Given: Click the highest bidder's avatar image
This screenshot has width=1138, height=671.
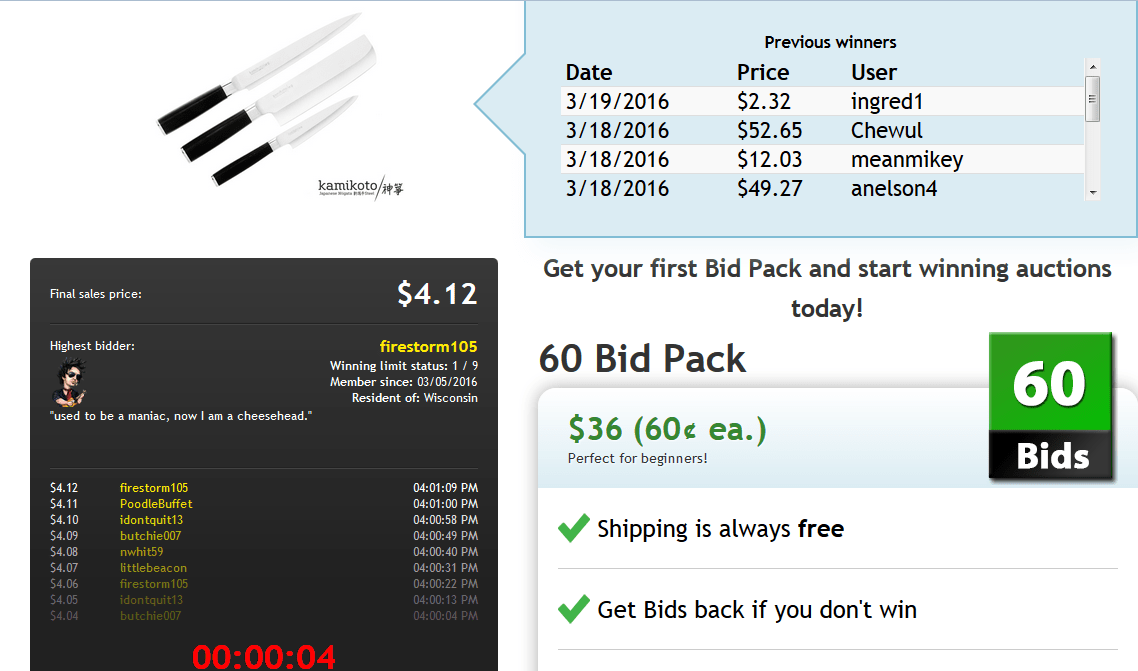Looking at the screenshot, I should click(x=70, y=382).
